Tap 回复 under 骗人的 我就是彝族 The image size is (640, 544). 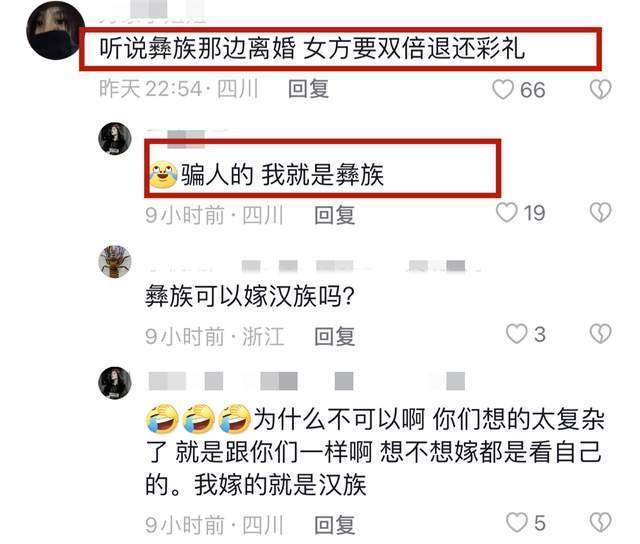[x=334, y=215]
